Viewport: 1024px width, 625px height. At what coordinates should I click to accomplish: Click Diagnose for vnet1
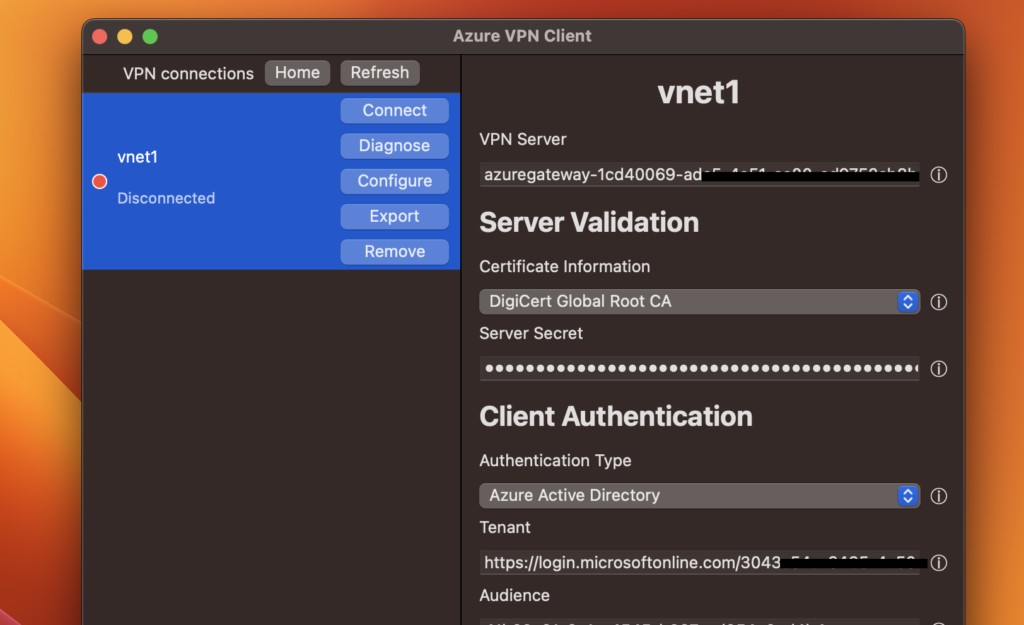point(394,146)
